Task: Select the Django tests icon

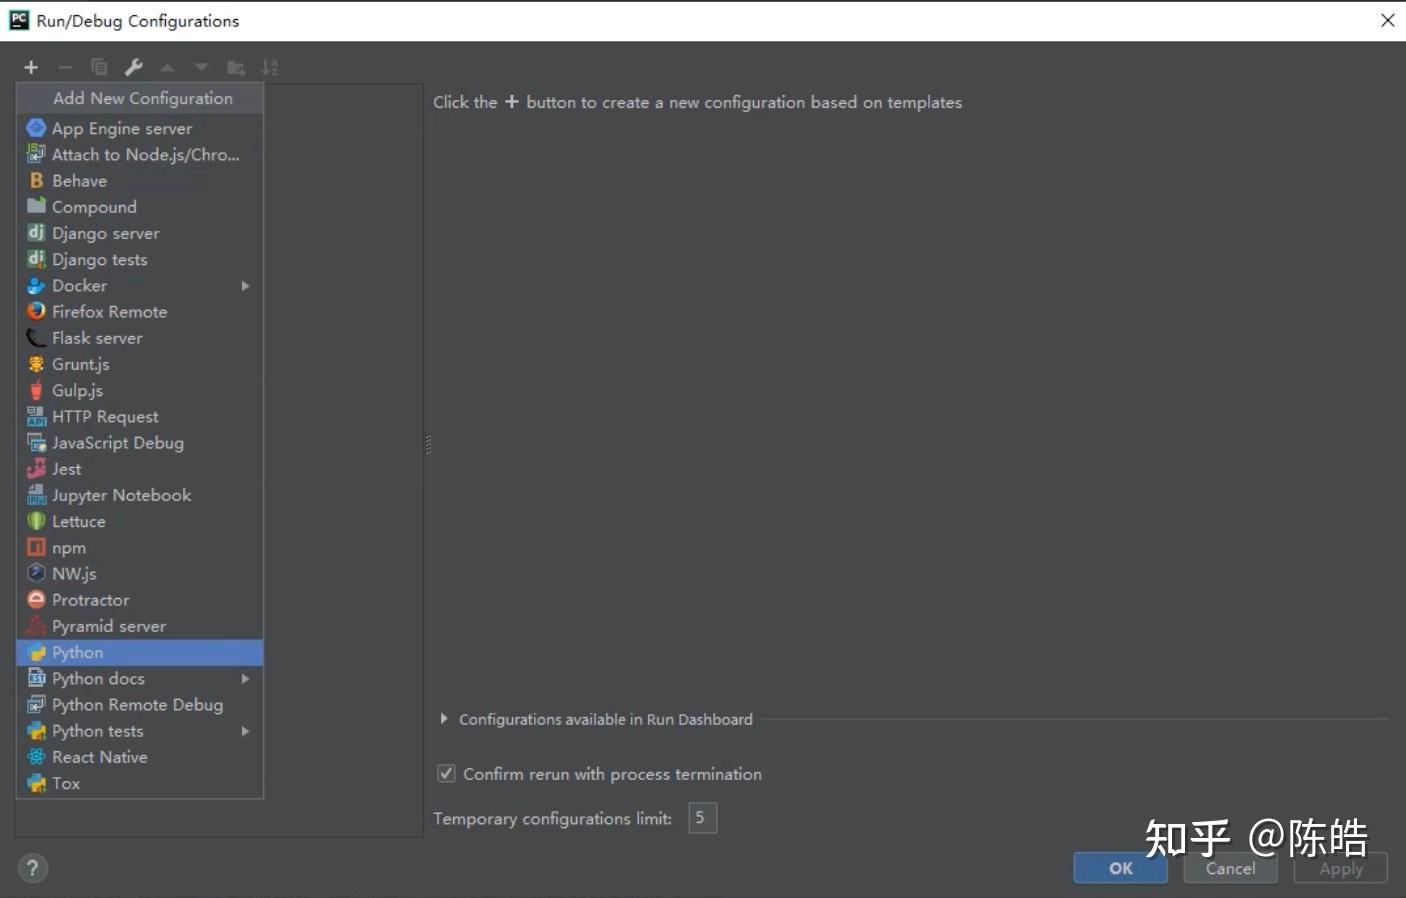Action: [x=36, y=259]
